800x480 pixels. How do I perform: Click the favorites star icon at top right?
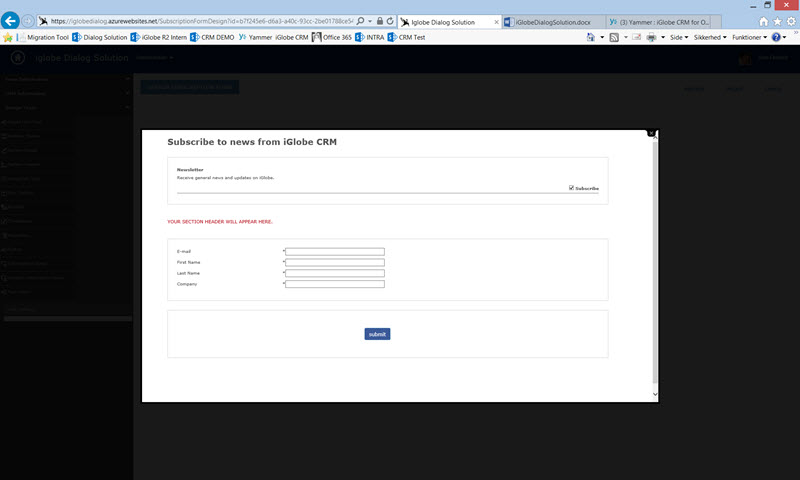777,21
